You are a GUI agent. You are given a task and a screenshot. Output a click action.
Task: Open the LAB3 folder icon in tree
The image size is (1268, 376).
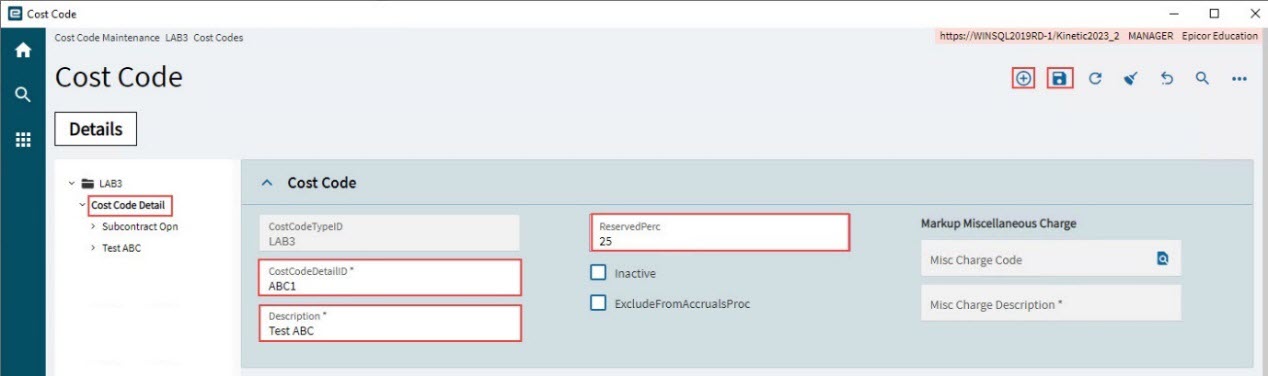click(89, 184)
